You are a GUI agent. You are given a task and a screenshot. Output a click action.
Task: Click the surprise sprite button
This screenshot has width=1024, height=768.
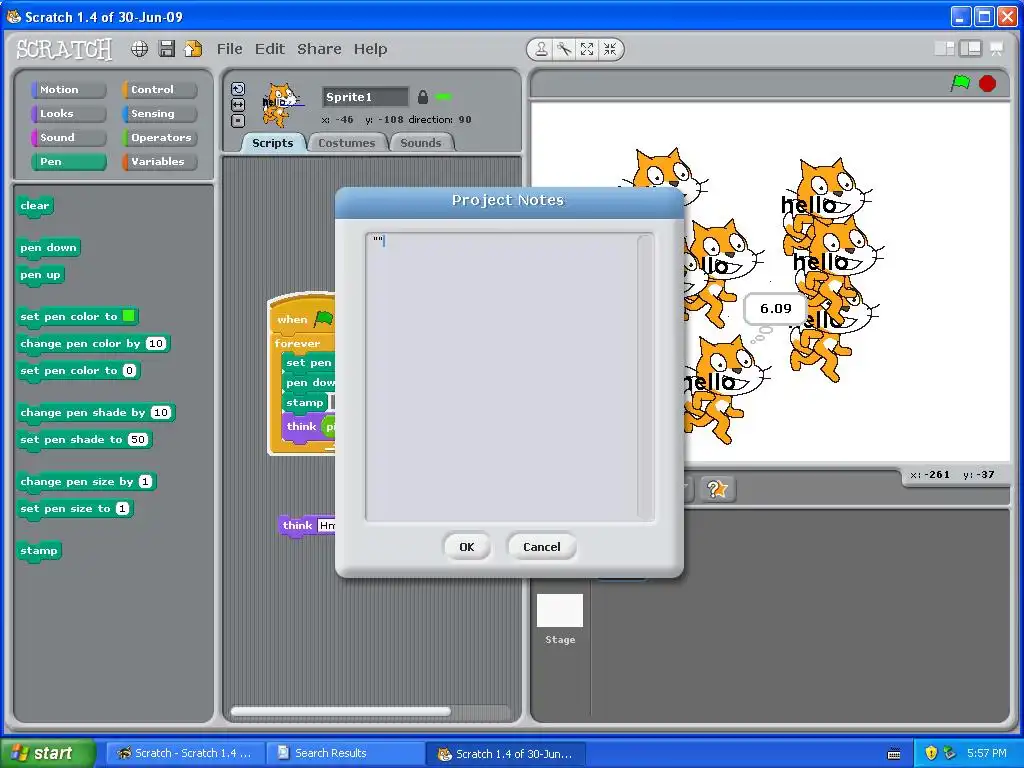[716, 489]
